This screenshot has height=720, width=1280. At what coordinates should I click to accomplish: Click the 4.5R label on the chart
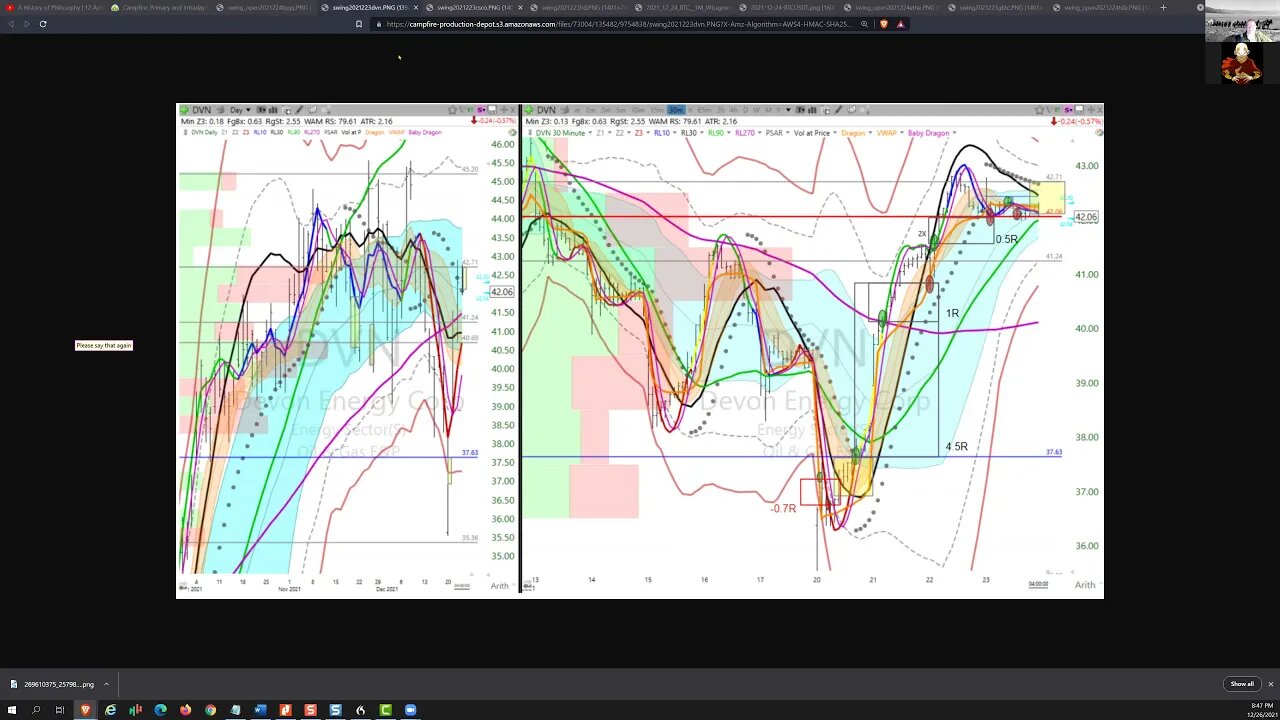pyautogui.click(x=956, y=447)
